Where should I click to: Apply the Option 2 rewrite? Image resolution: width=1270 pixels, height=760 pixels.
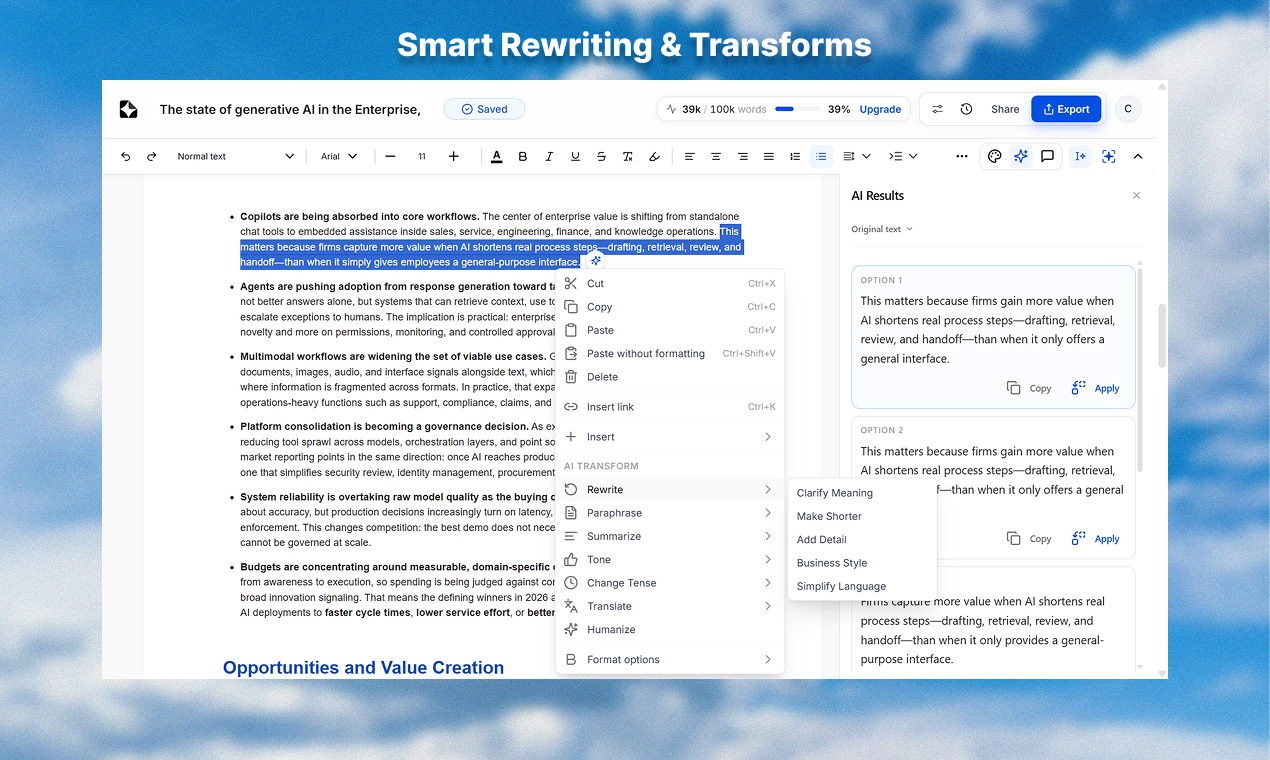(1095, 538)
